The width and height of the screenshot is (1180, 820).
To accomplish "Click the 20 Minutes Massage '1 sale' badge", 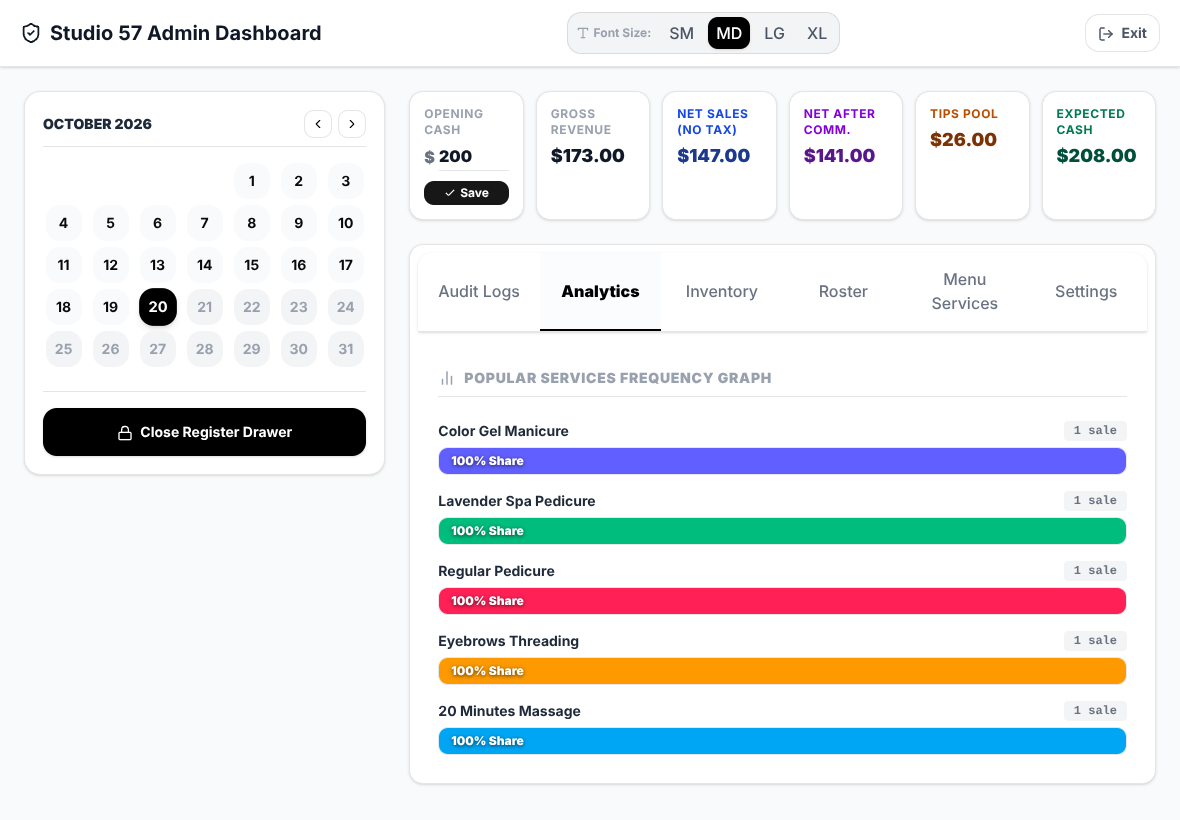I will coord(1095,710).
